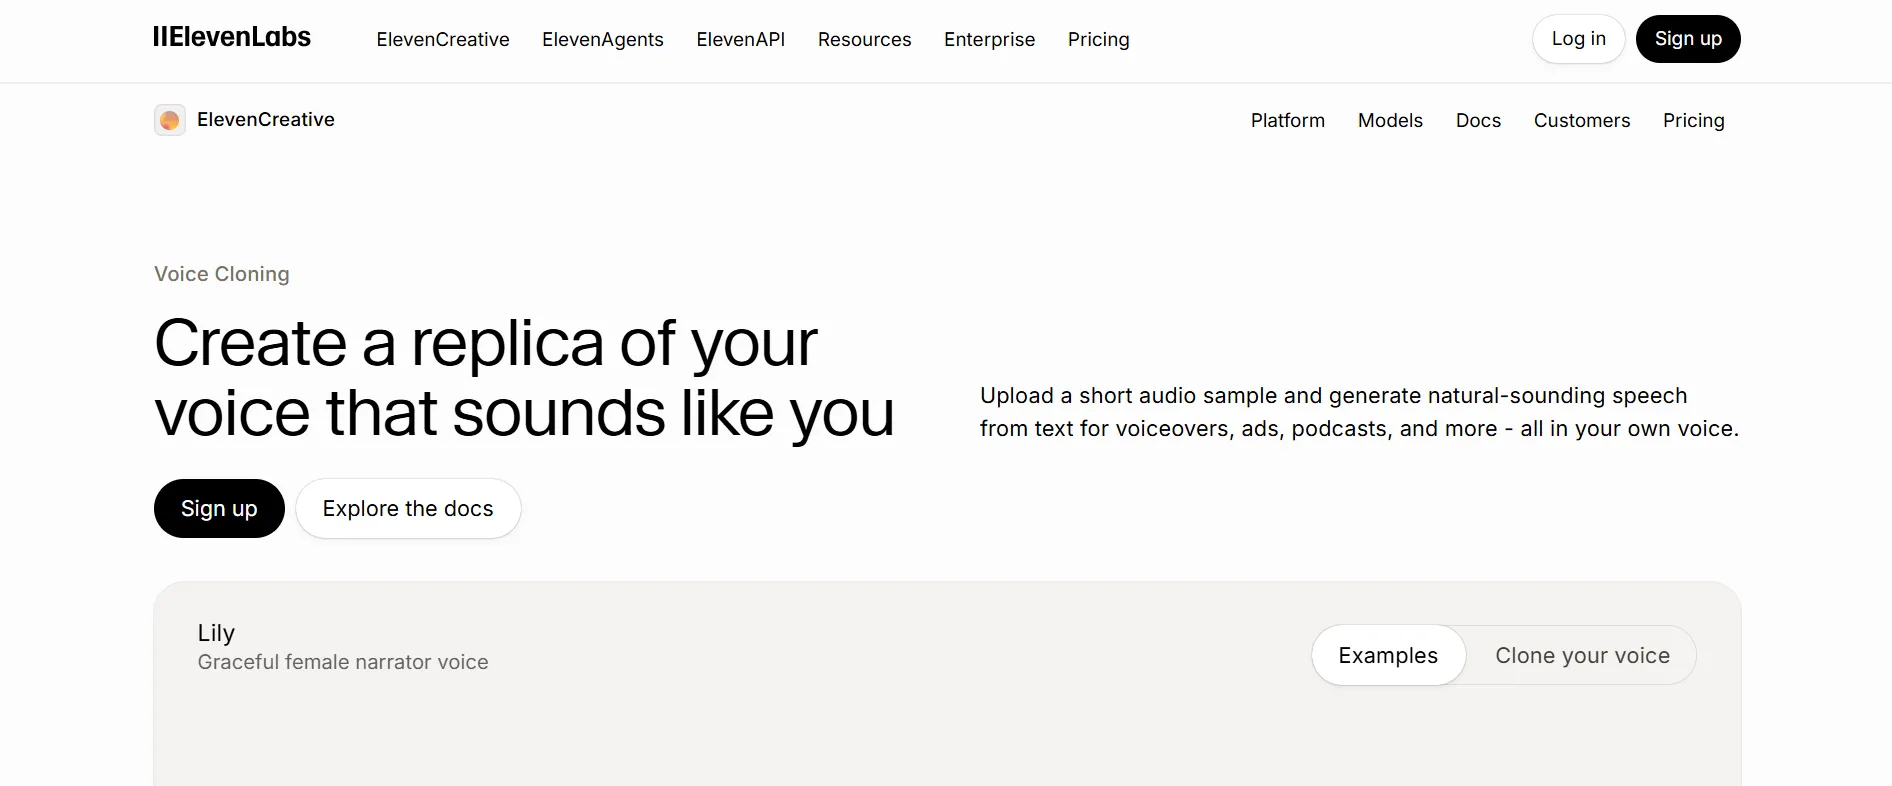Click the Explore the docs button
The width and height of the screenshot is (1892, 786).
[x=408, y=508]
